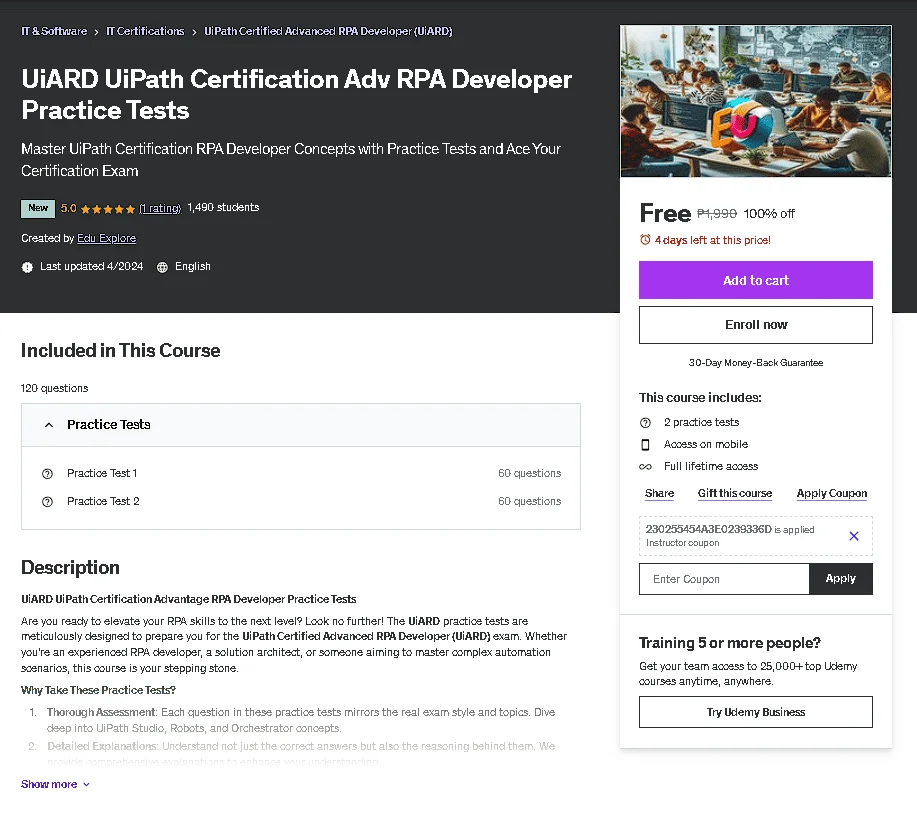Click the 30-Day Money-Back Guarantee text
Viewport: 917px width, 820px height.
[756, 363]
